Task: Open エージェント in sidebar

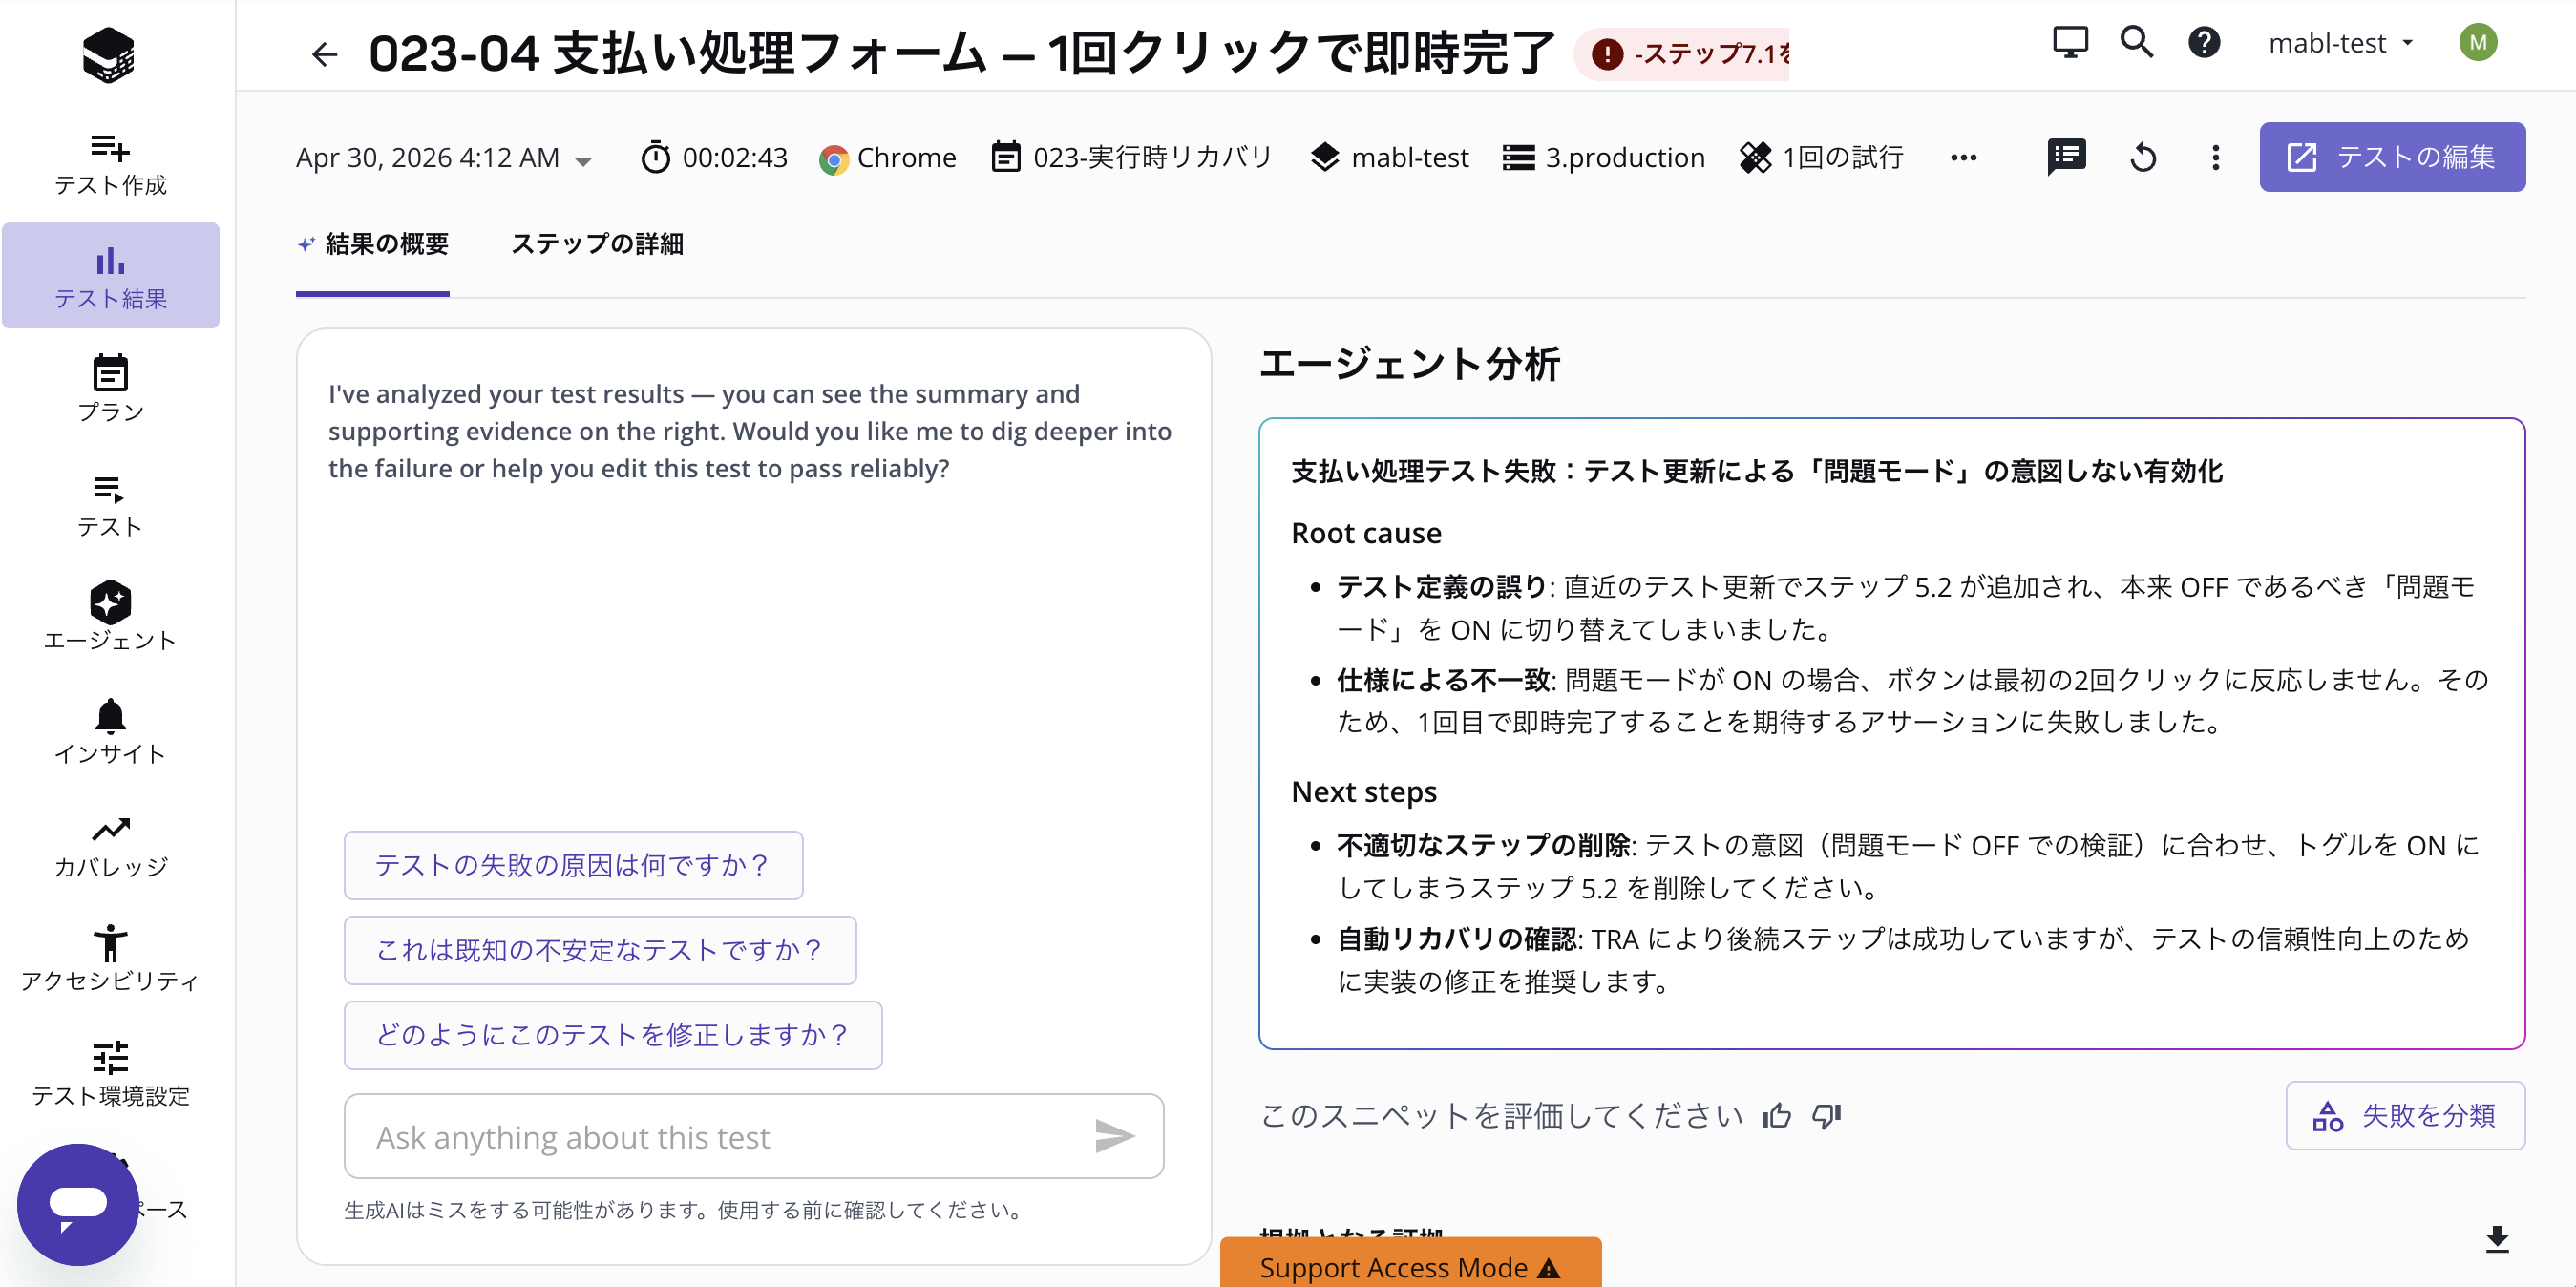Action: pos(110,617)
